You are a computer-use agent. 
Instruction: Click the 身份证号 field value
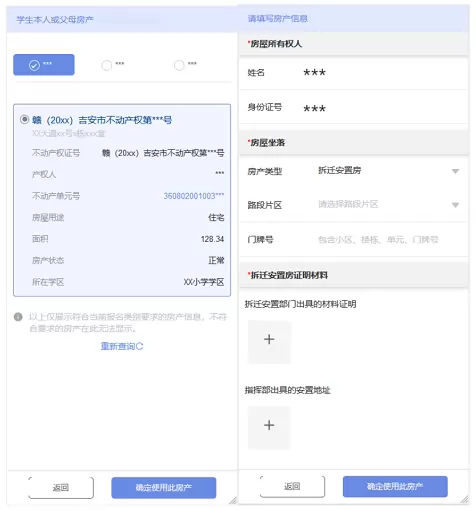[x=314, y=108]
